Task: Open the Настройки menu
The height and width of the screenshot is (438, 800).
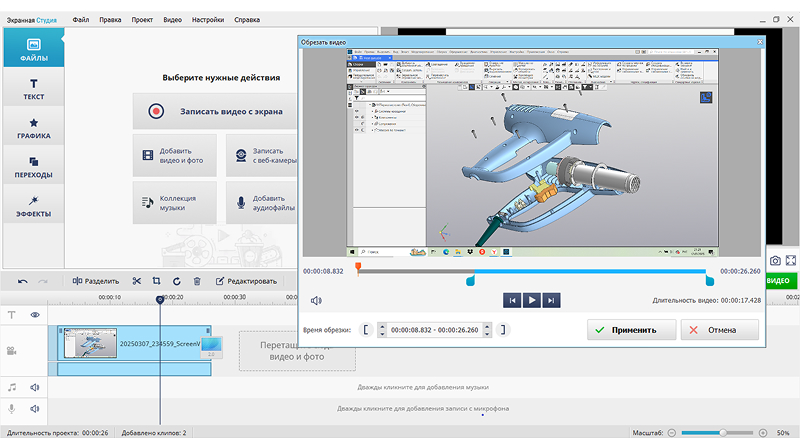Action: 208,20
